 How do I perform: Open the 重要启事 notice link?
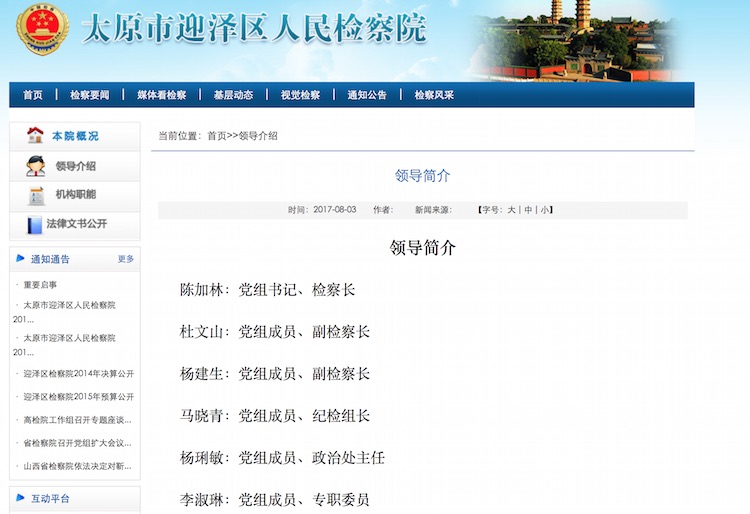pyautogui.click(x=40, y=285)
